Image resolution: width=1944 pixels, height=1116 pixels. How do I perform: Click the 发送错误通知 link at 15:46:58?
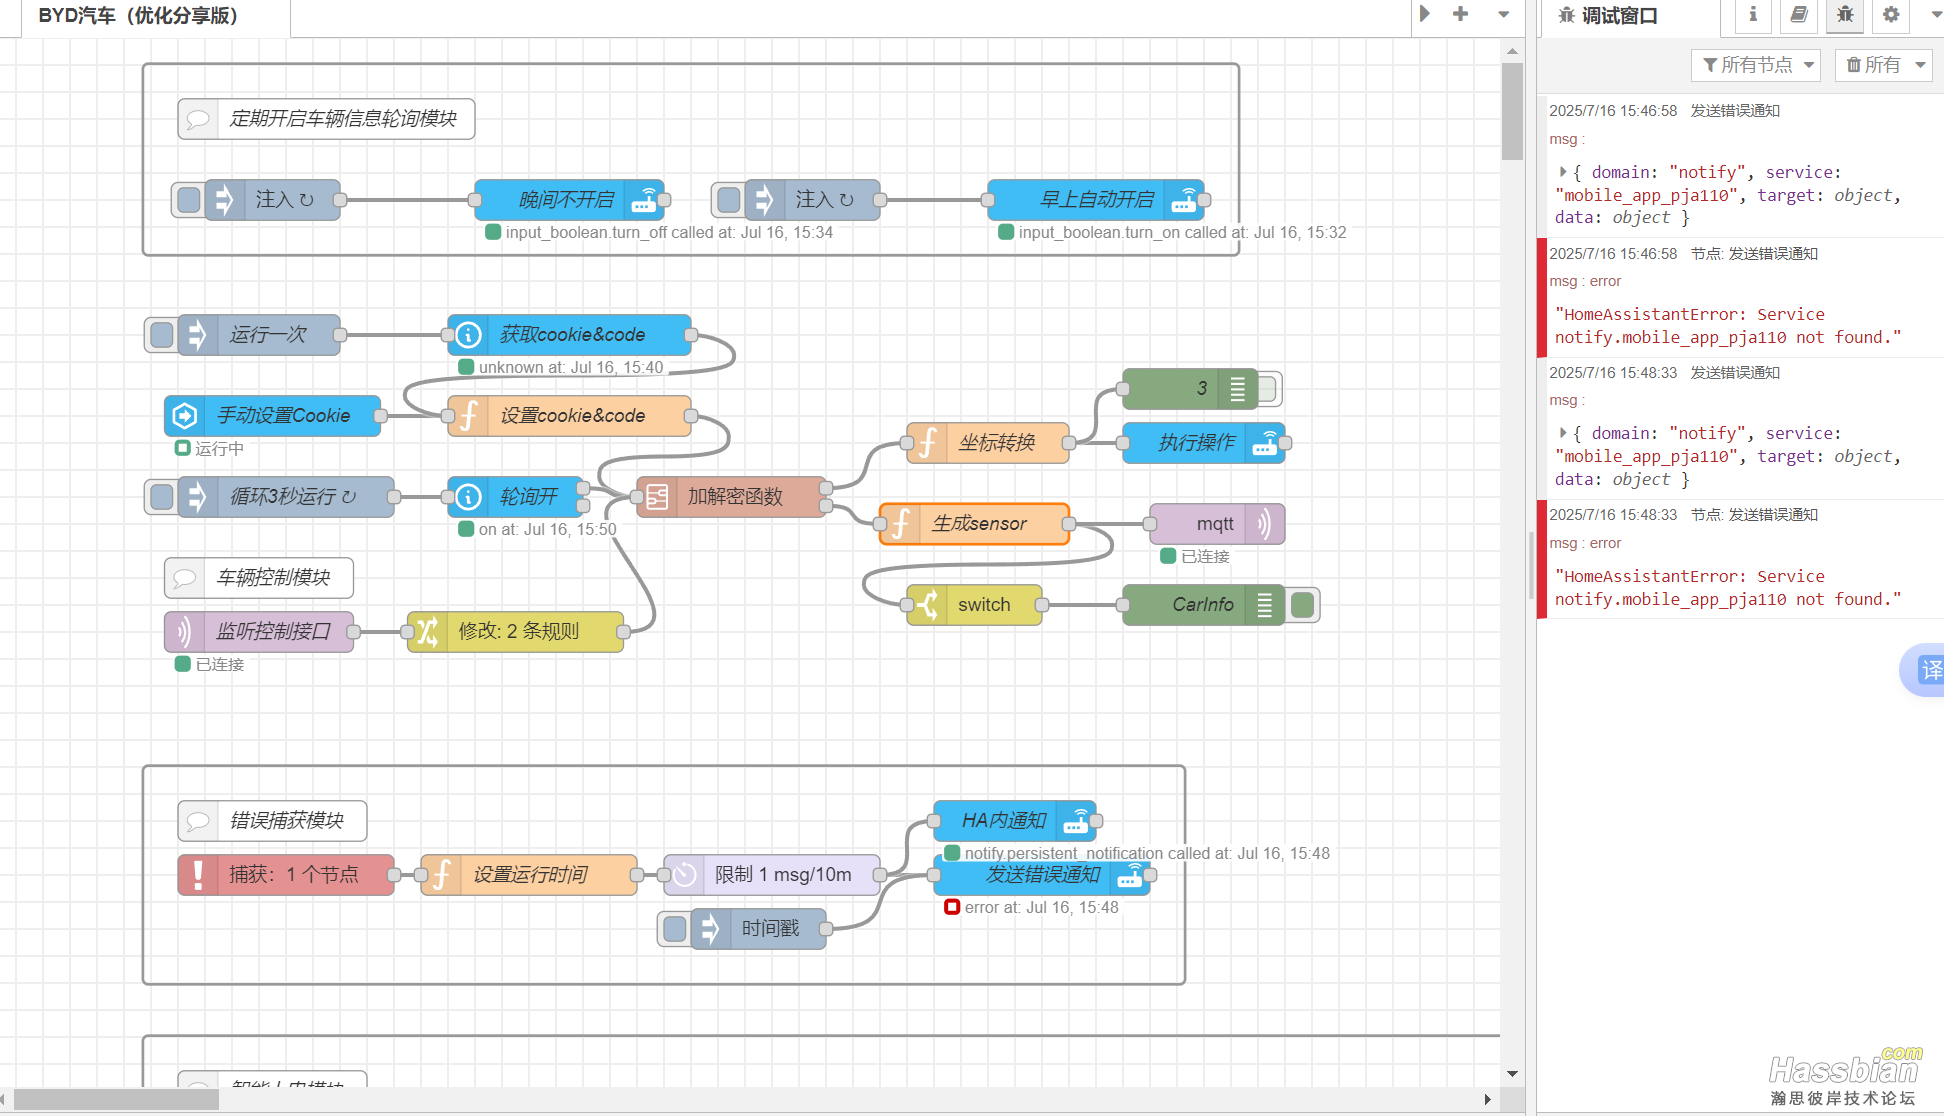pyautogui.click(x=1735, y=111)
